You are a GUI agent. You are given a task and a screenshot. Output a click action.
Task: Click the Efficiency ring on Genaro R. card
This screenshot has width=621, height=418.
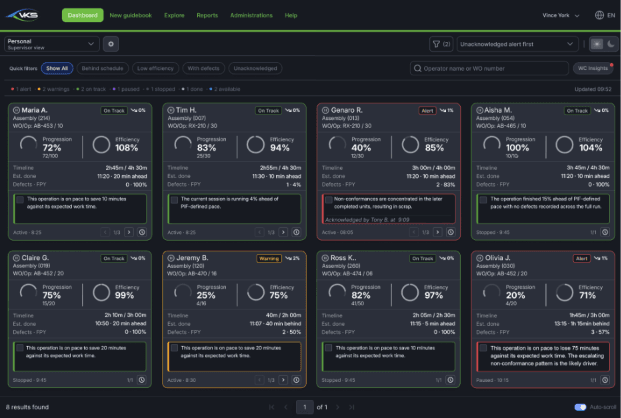410,145
